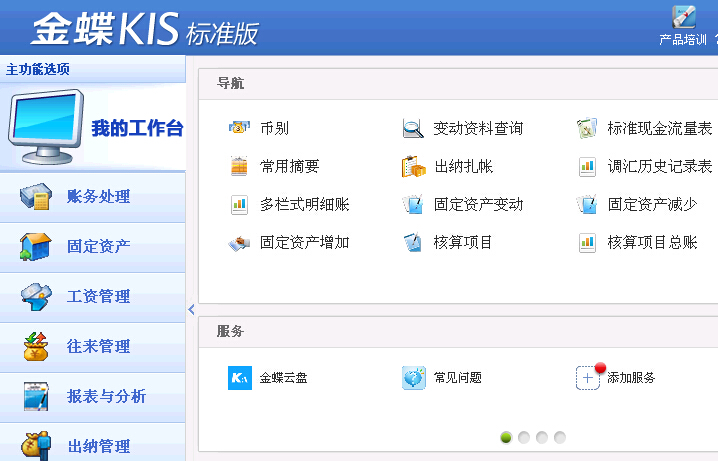Screen dimensions: 718x461
Task: Click the 添加服务 plus icon
Action: pyautogui.click(x=588, y=378)
